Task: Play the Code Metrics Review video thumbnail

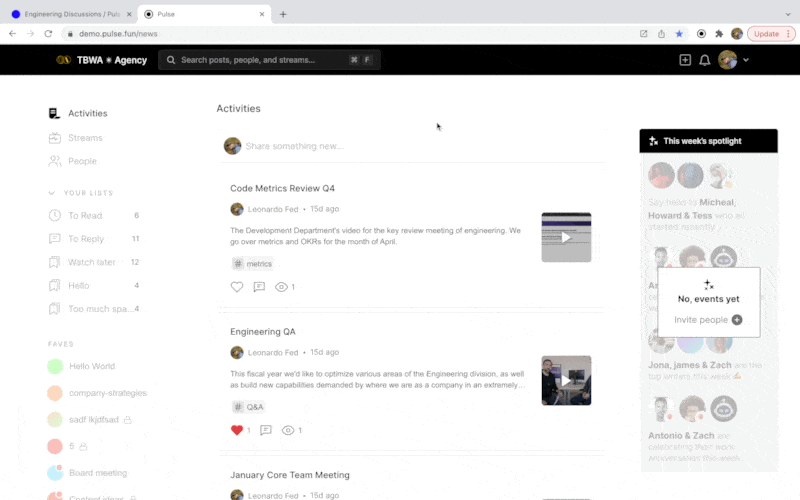Action: pos(566,237)
